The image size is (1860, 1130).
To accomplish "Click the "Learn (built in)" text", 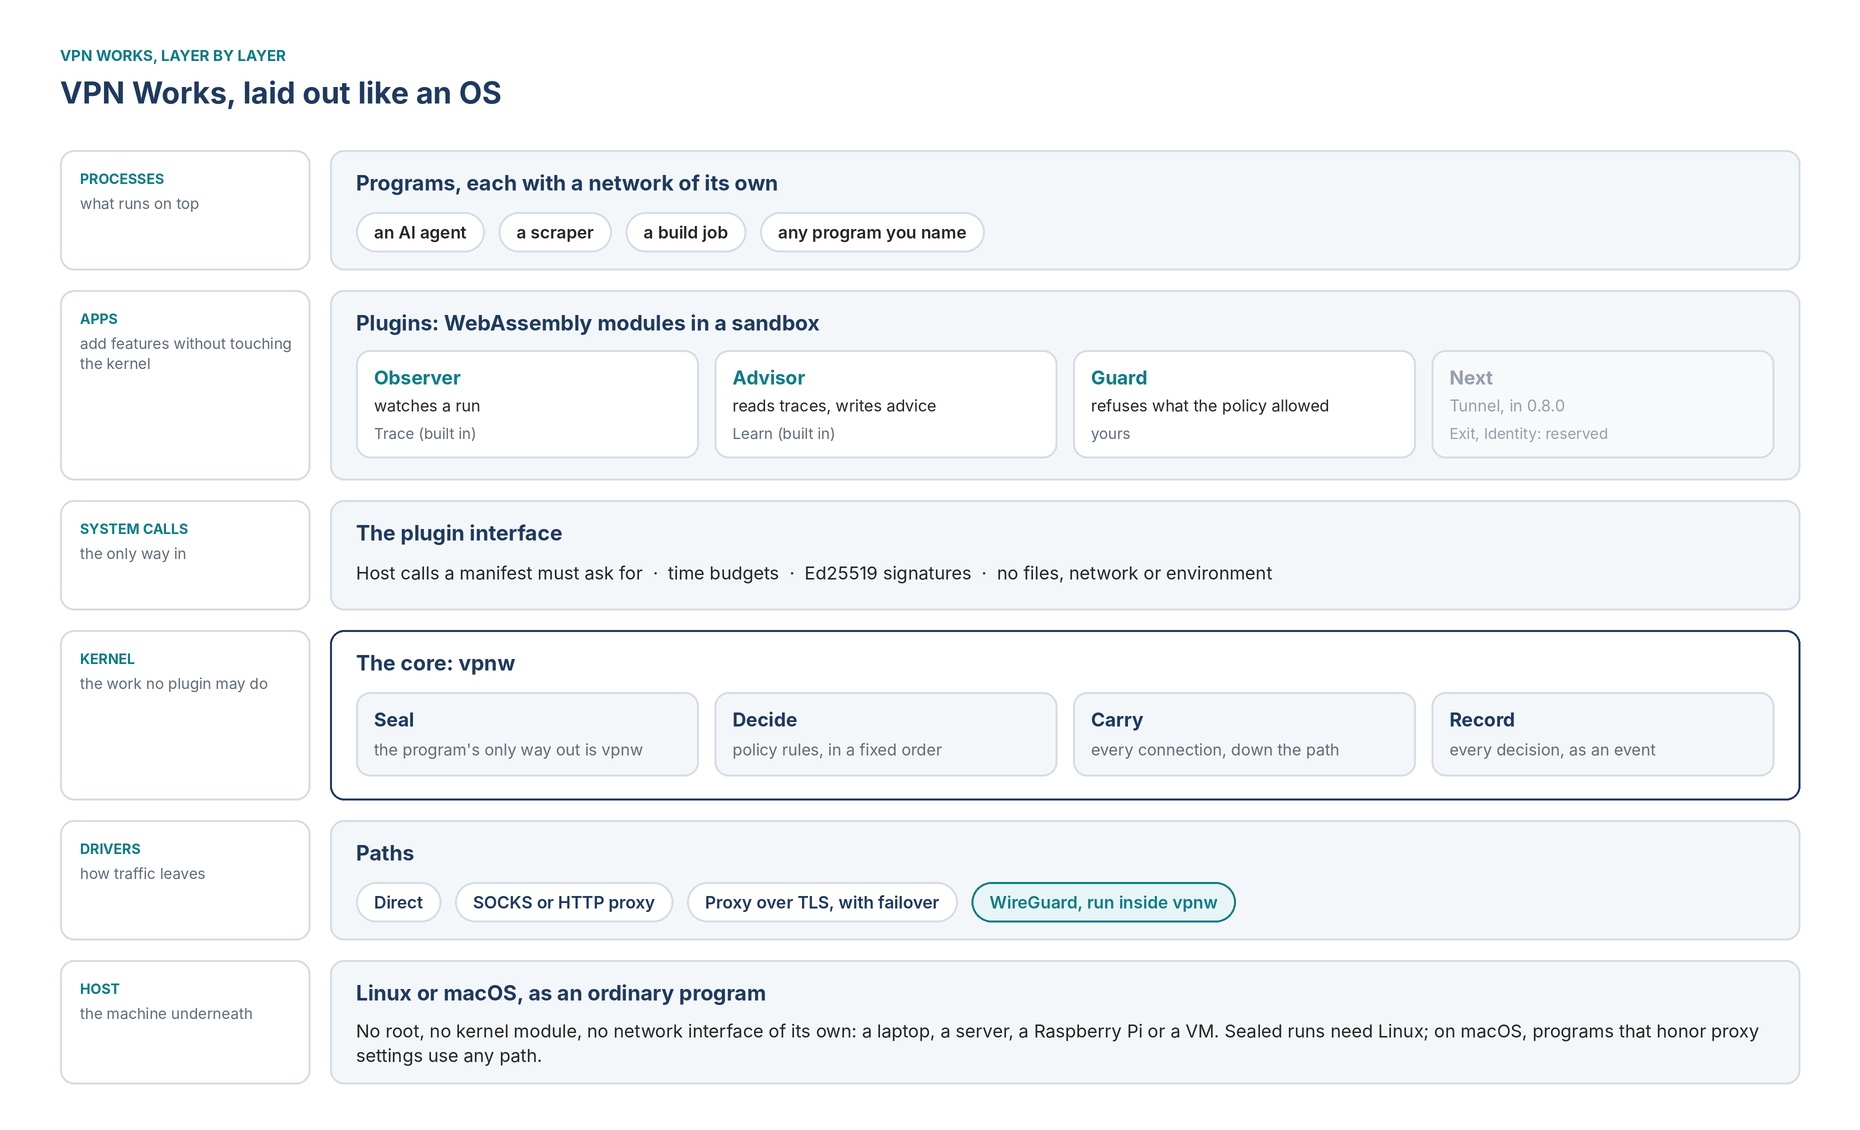I will click(x=783, y=433).
